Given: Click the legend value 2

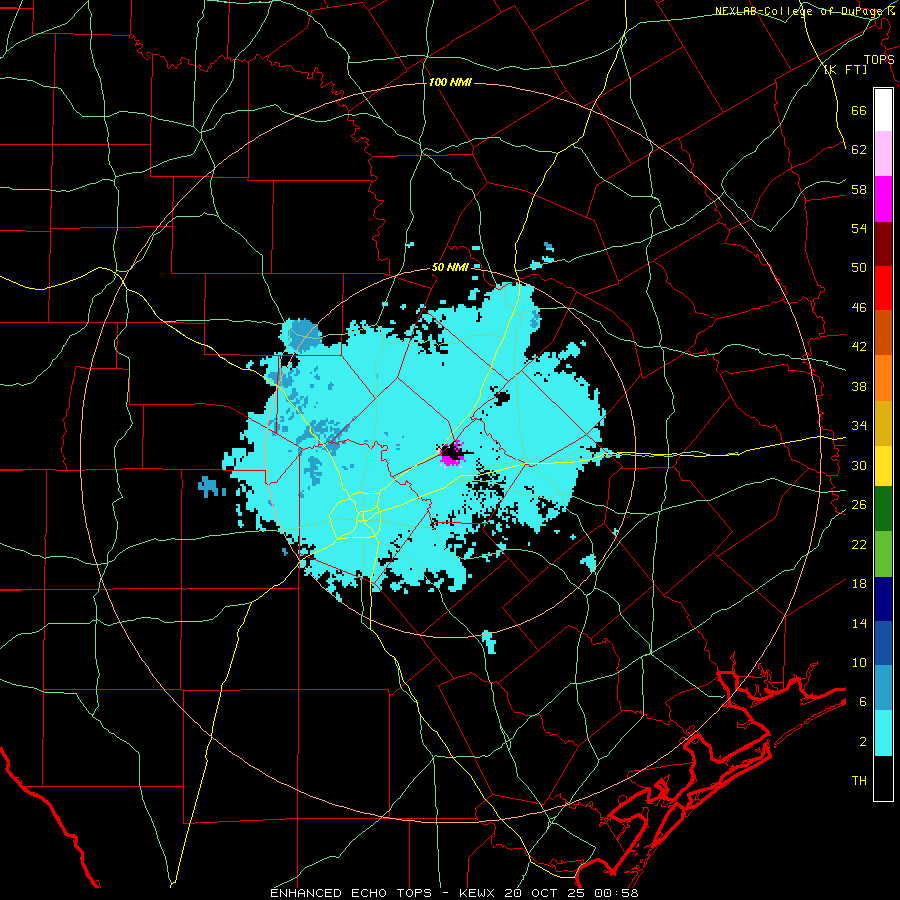Looking at the screenshot, I should (x=862, y=741).
